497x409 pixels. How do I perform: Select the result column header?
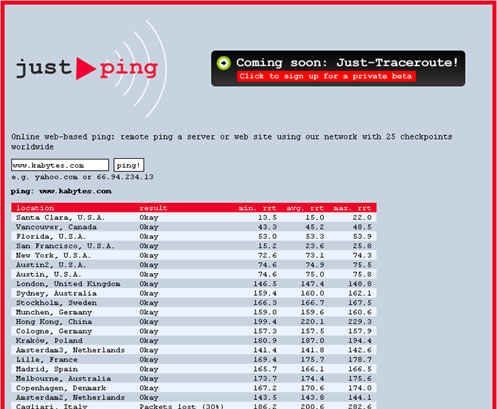(x=153, y=208)
